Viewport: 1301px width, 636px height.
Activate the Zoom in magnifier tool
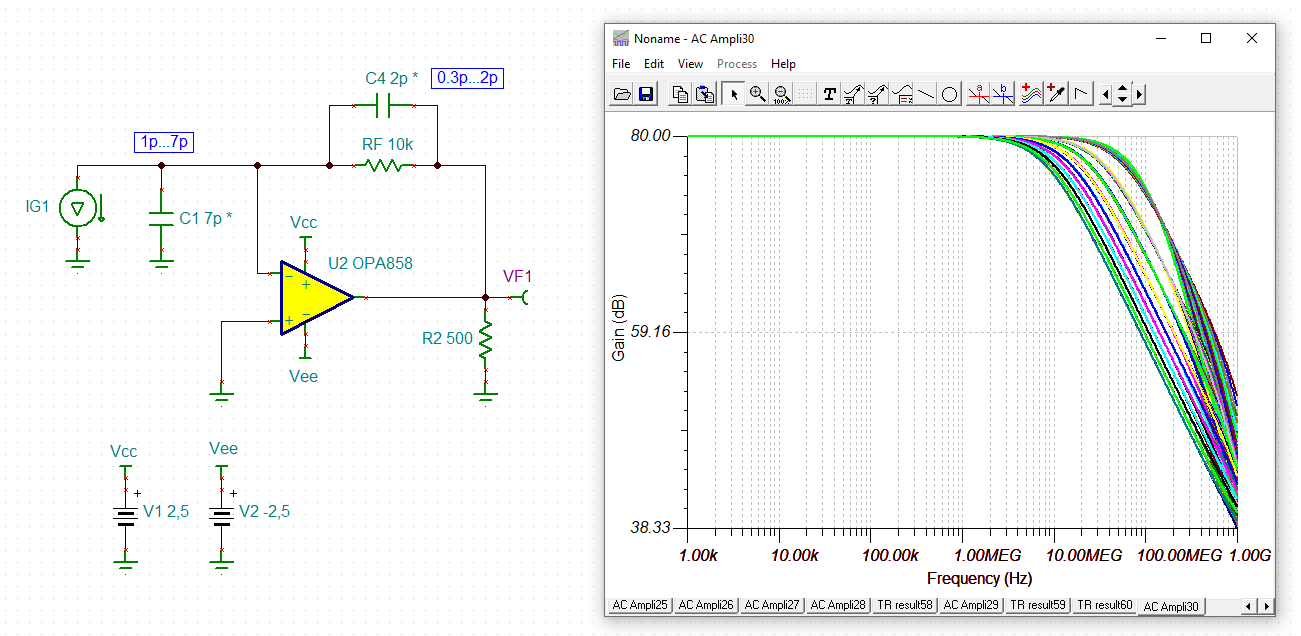pyautogui.click(x=758, y=94)
